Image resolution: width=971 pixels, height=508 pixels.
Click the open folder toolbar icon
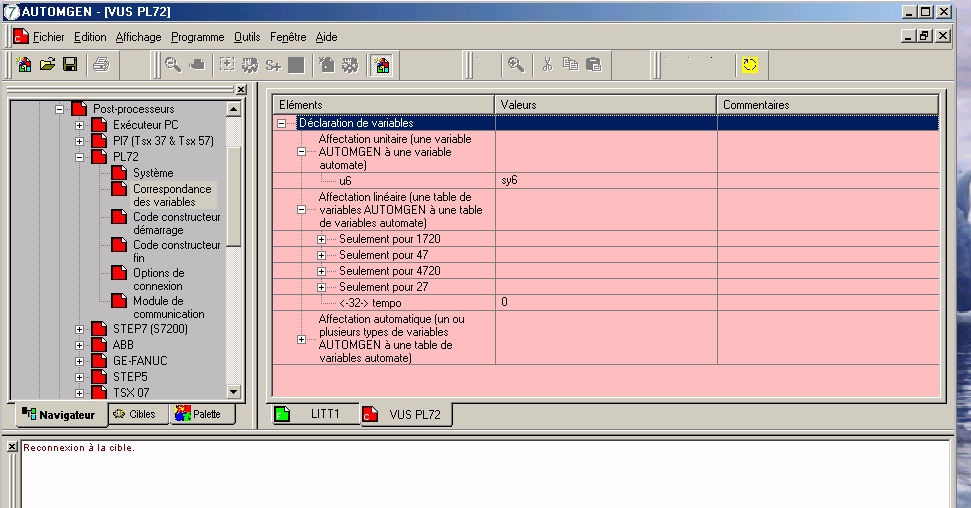pyautogui.click(x=47, y=65)
